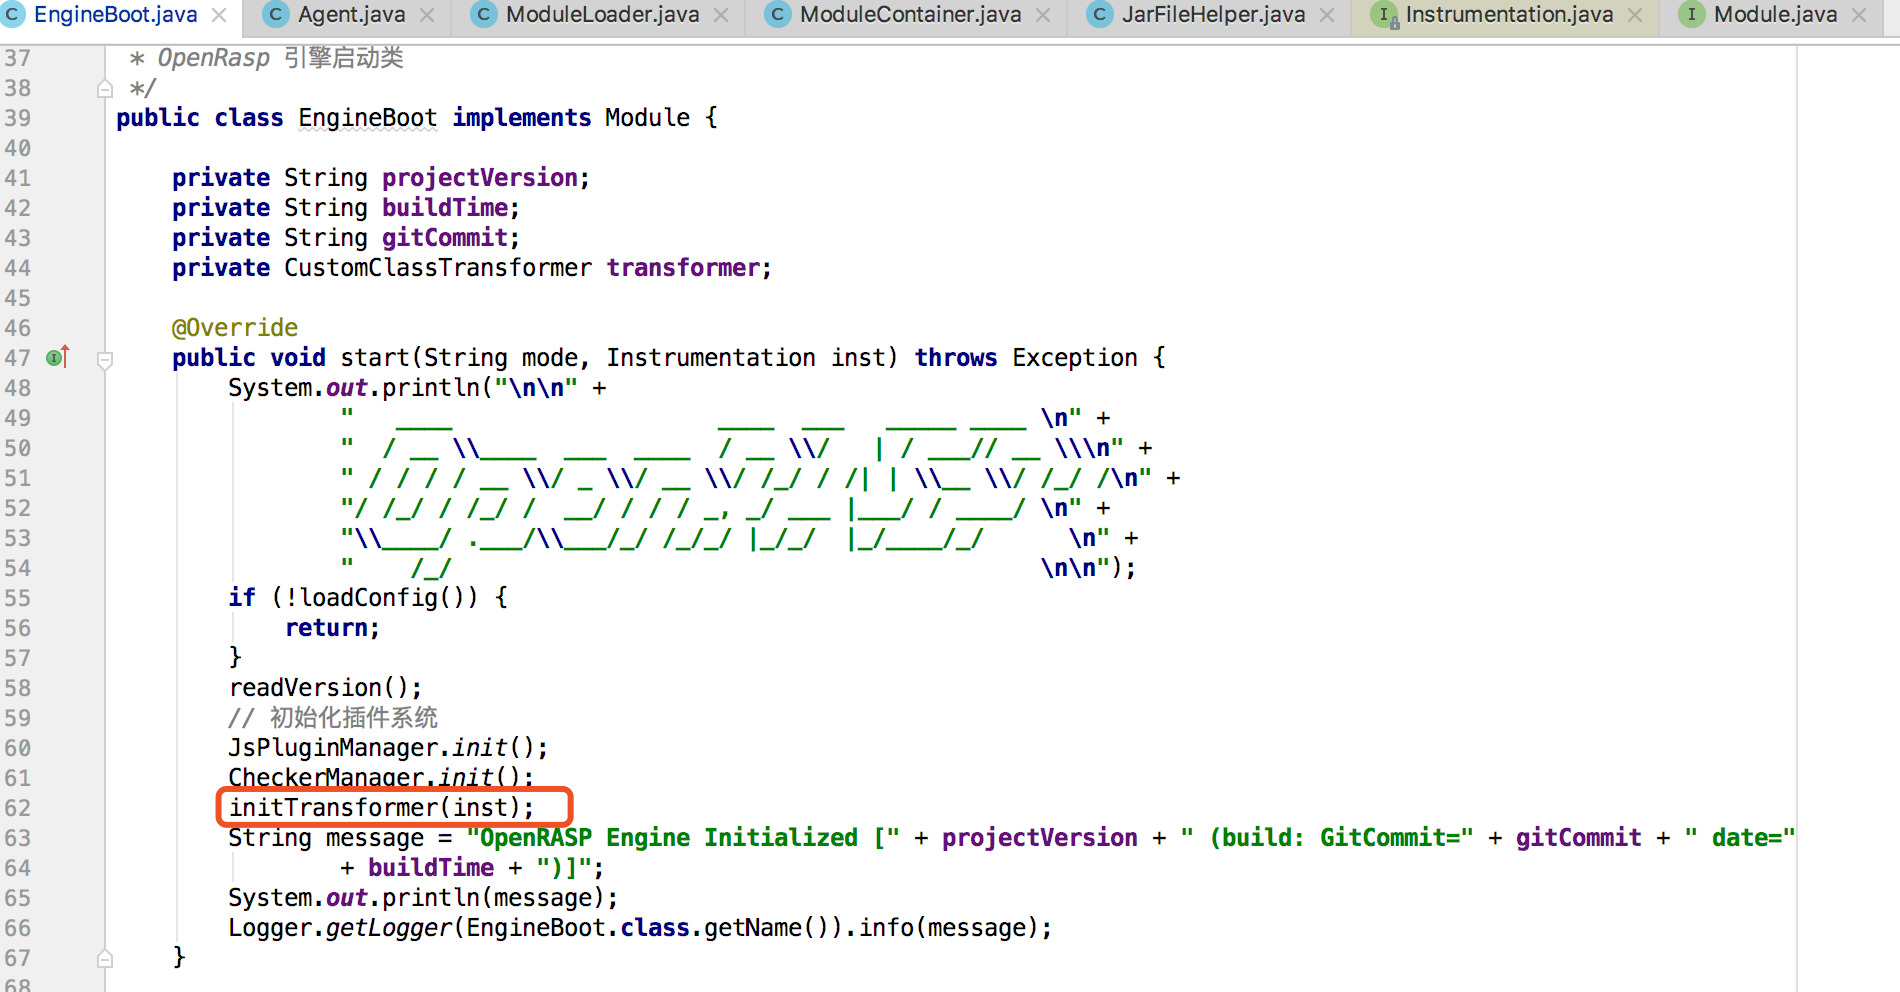Collapse the start method using its fold marker

pyautogui.click(x=105, y=359)
